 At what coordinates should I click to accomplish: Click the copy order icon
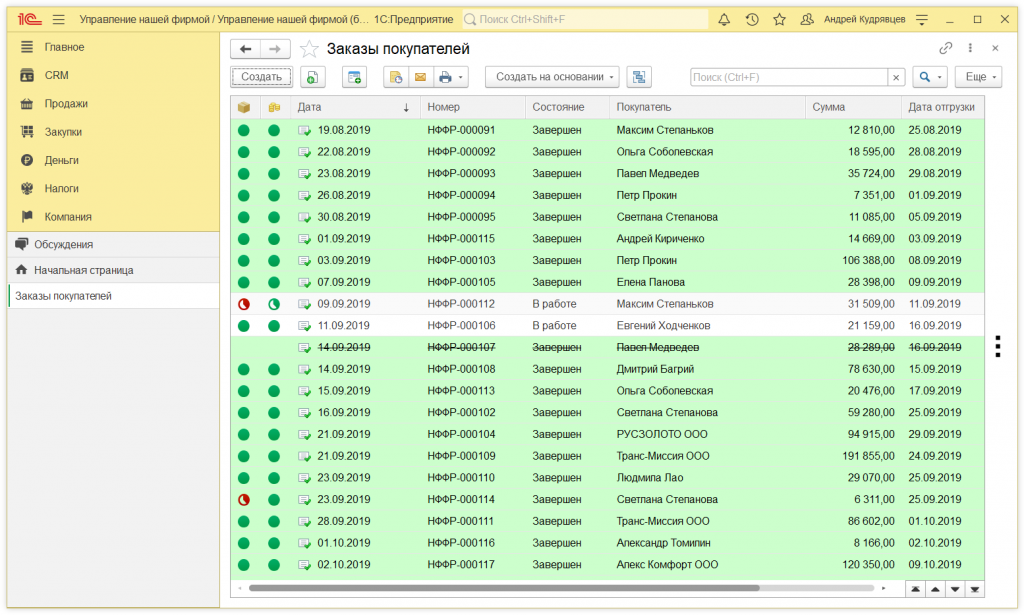pyautogui.click(x=314, y=77)
